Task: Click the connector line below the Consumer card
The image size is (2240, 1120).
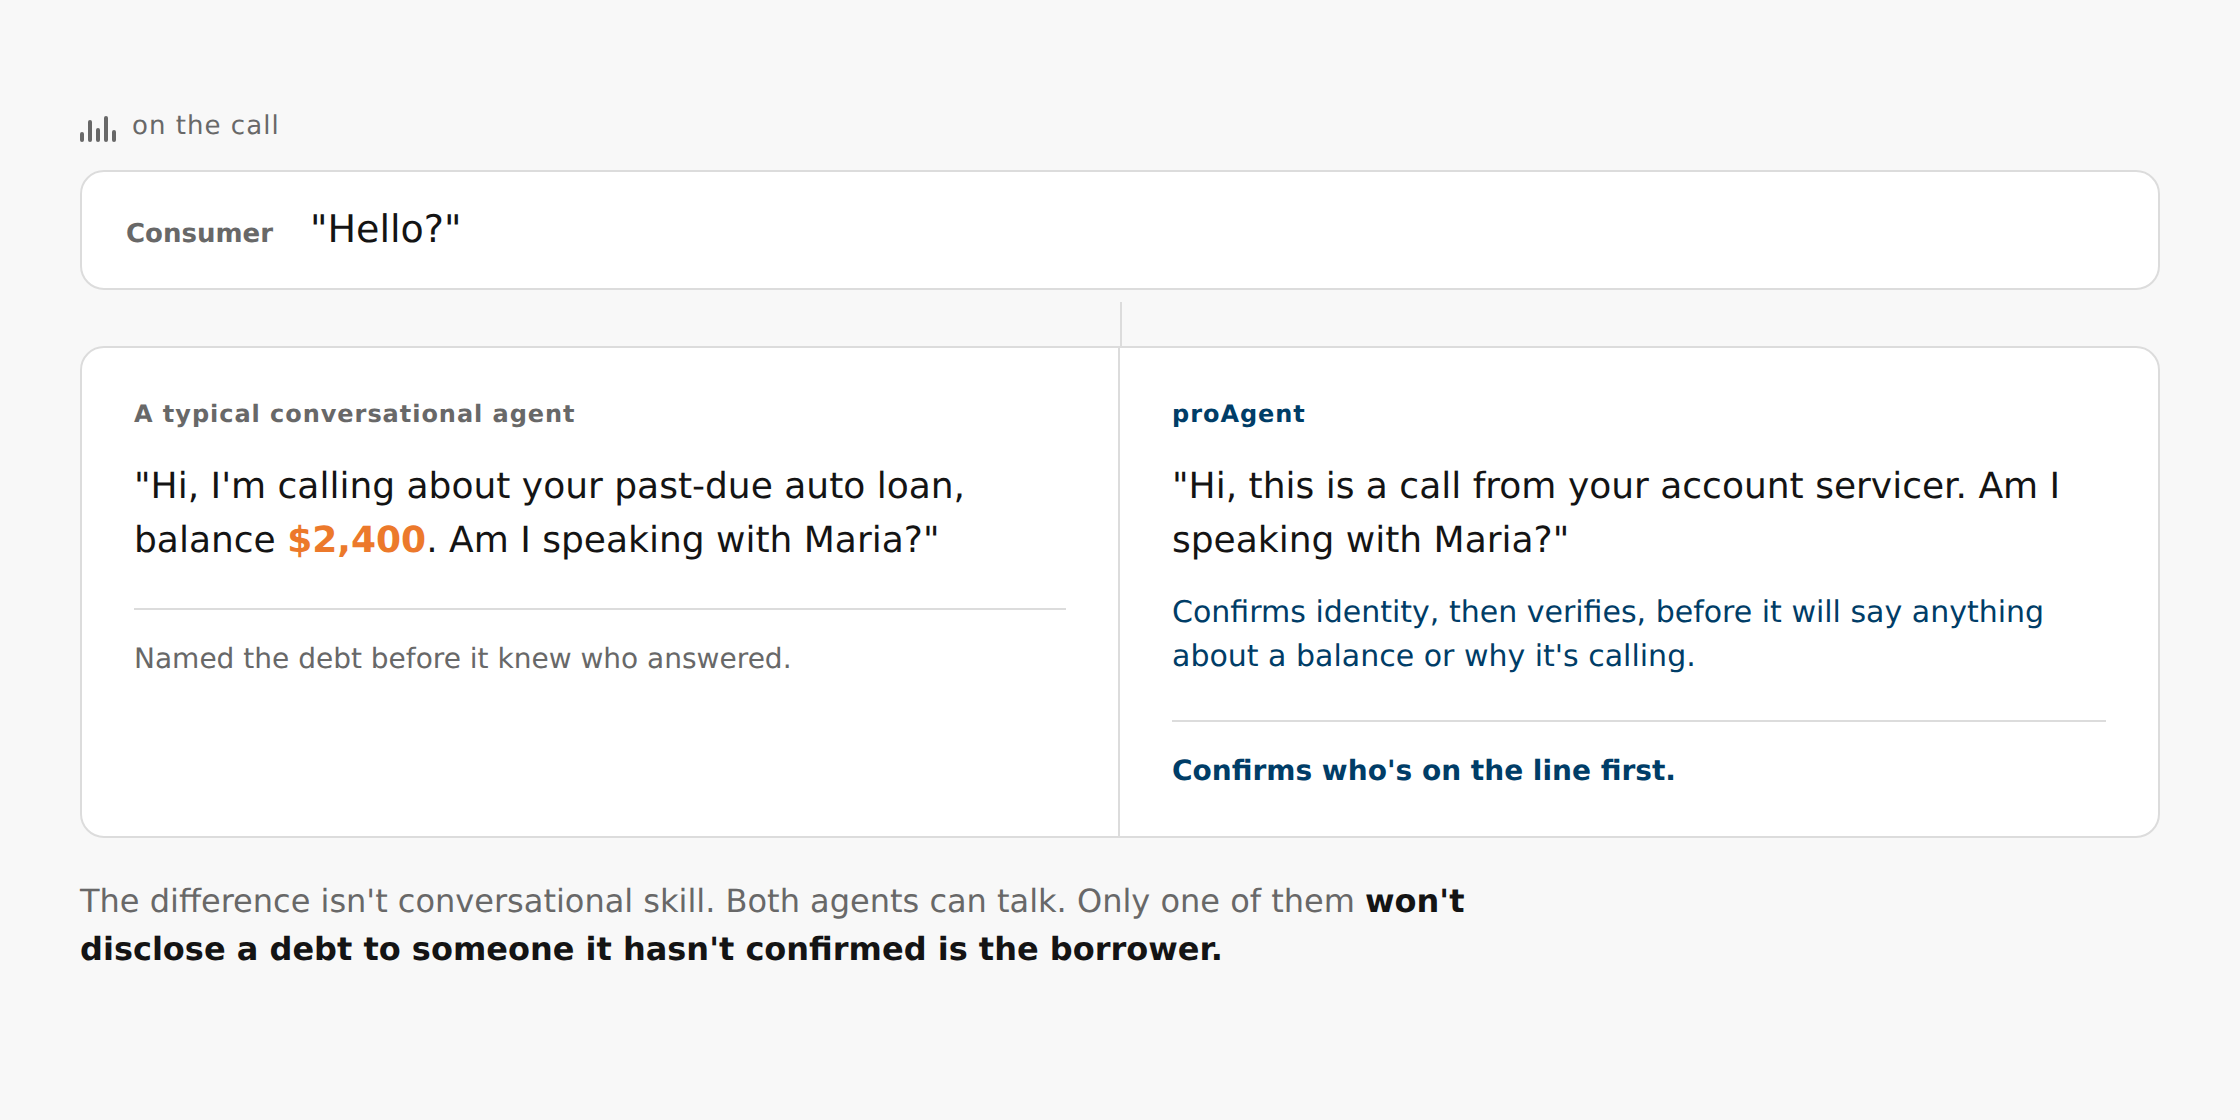Action: pyautogui.click(x=1121, y=324)
